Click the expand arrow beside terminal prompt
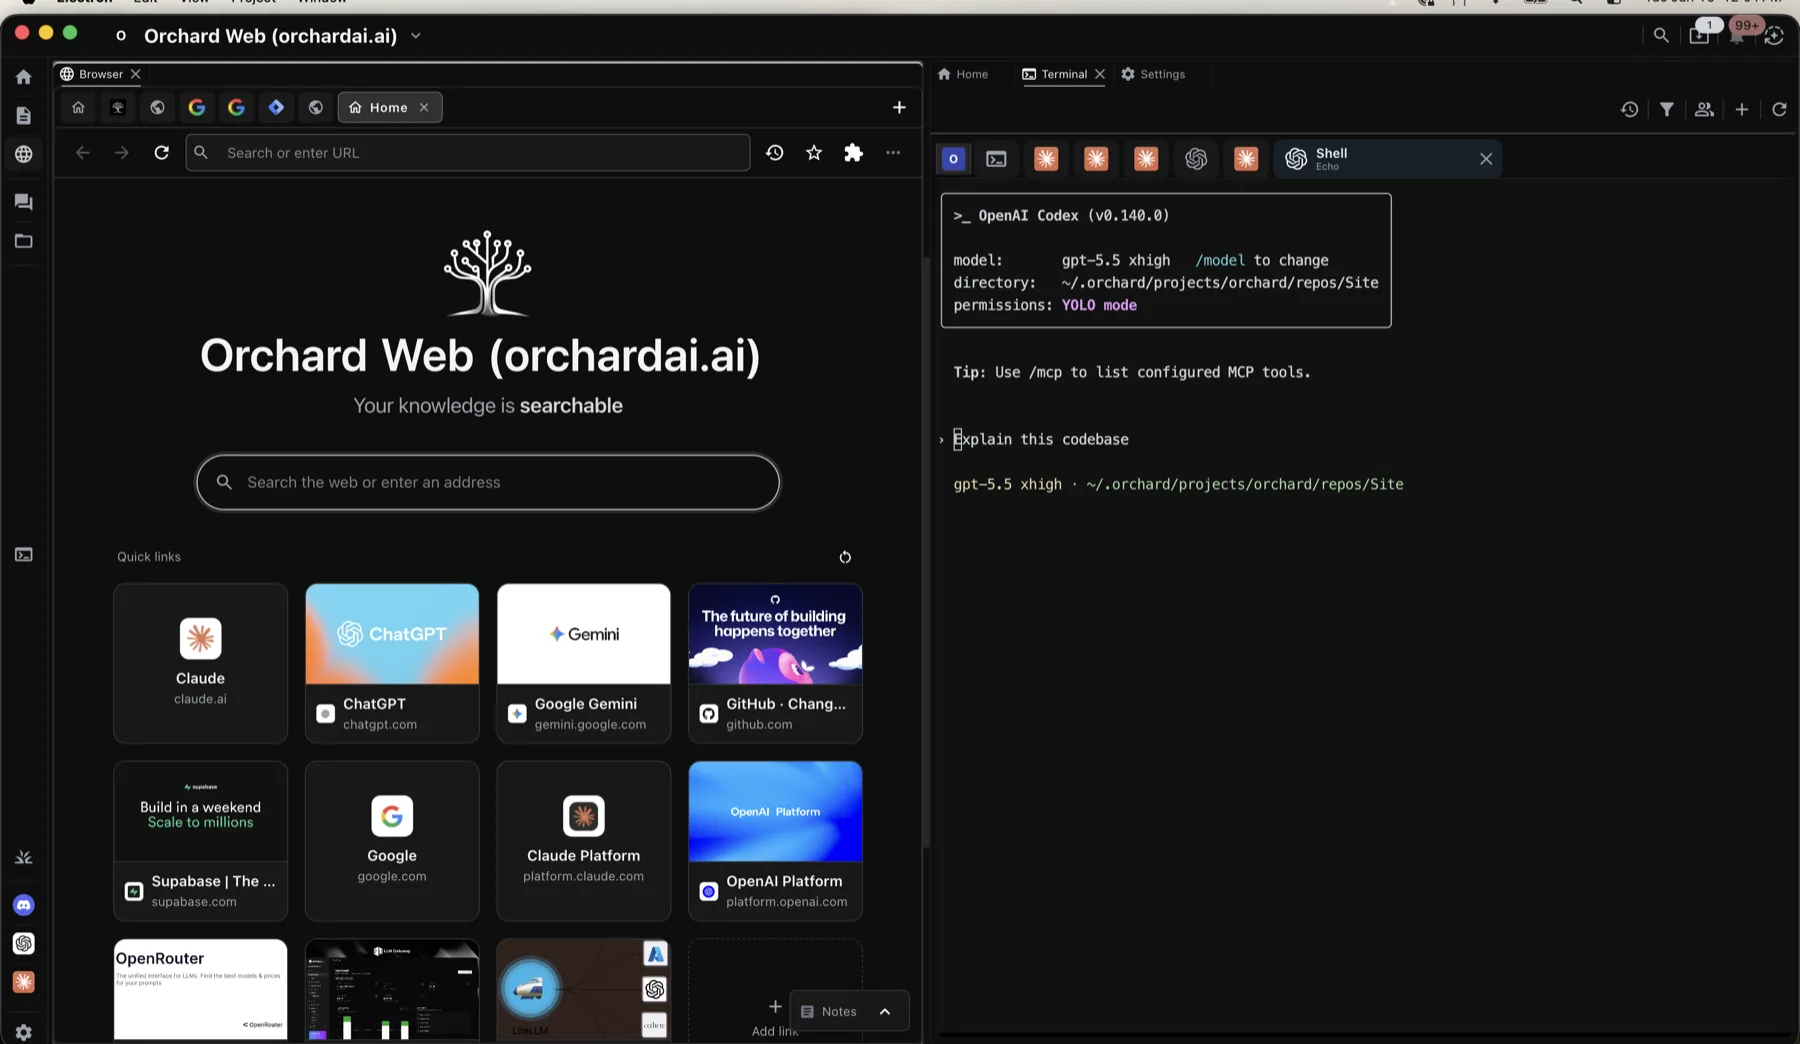Image resolution: width=1800 pixels, height=1044 pixels. [942, 440]
